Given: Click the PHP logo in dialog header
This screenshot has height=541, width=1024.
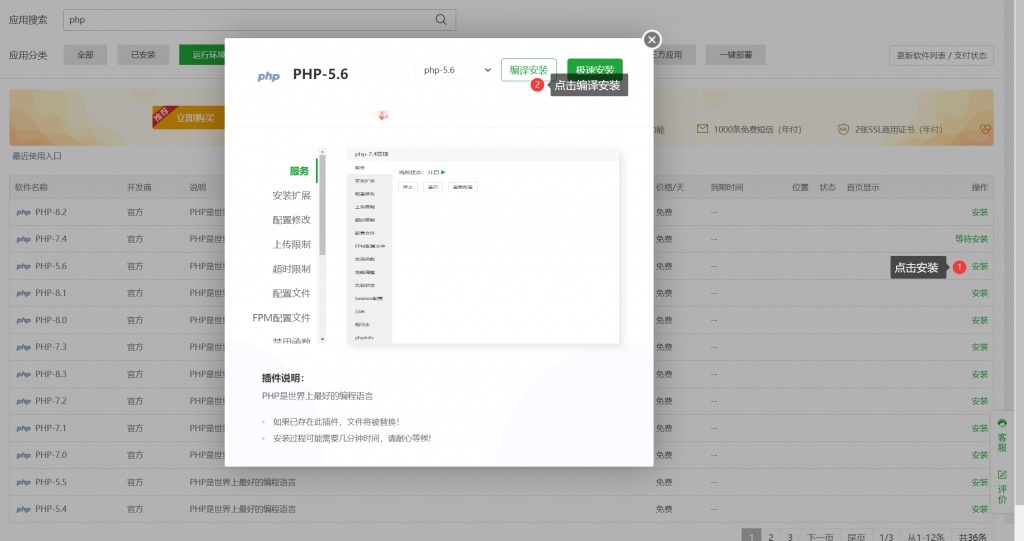Looking at the screenshot, I should point(268,75).
